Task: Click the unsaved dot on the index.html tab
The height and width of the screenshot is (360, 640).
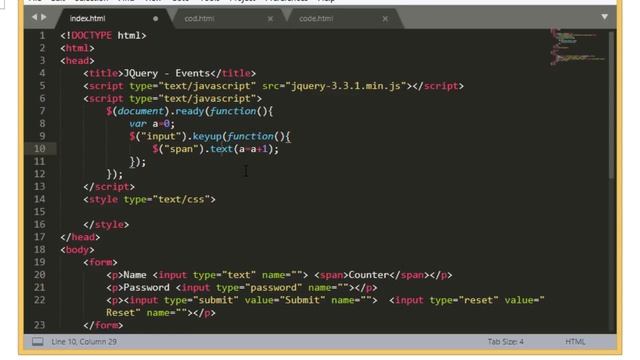Action: 156,19
